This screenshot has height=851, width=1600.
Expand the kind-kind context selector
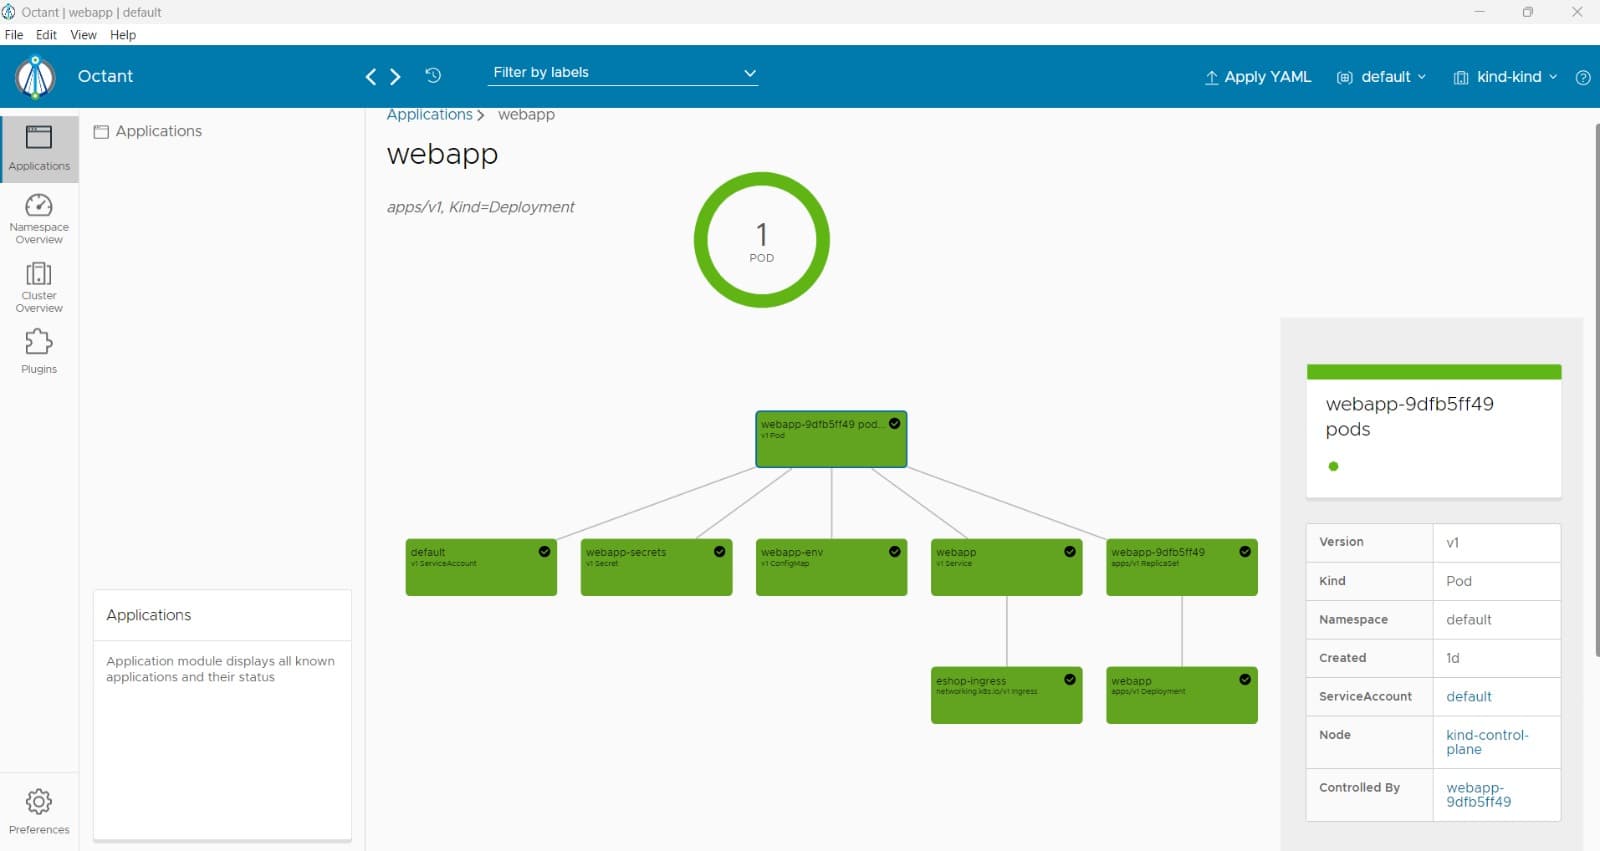[x=1505, y=77]
